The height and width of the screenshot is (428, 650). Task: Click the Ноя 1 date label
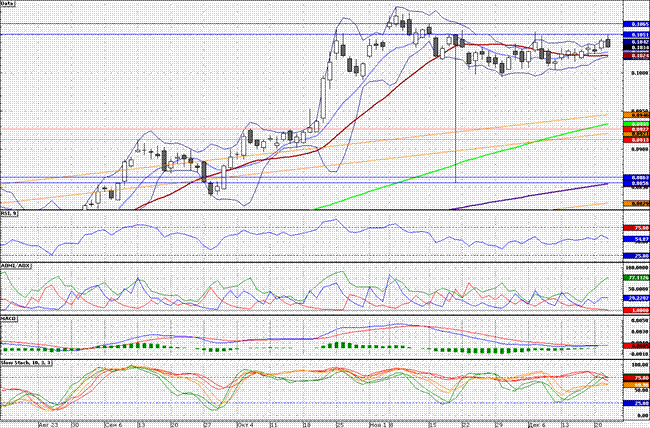(x=378, y=425)
